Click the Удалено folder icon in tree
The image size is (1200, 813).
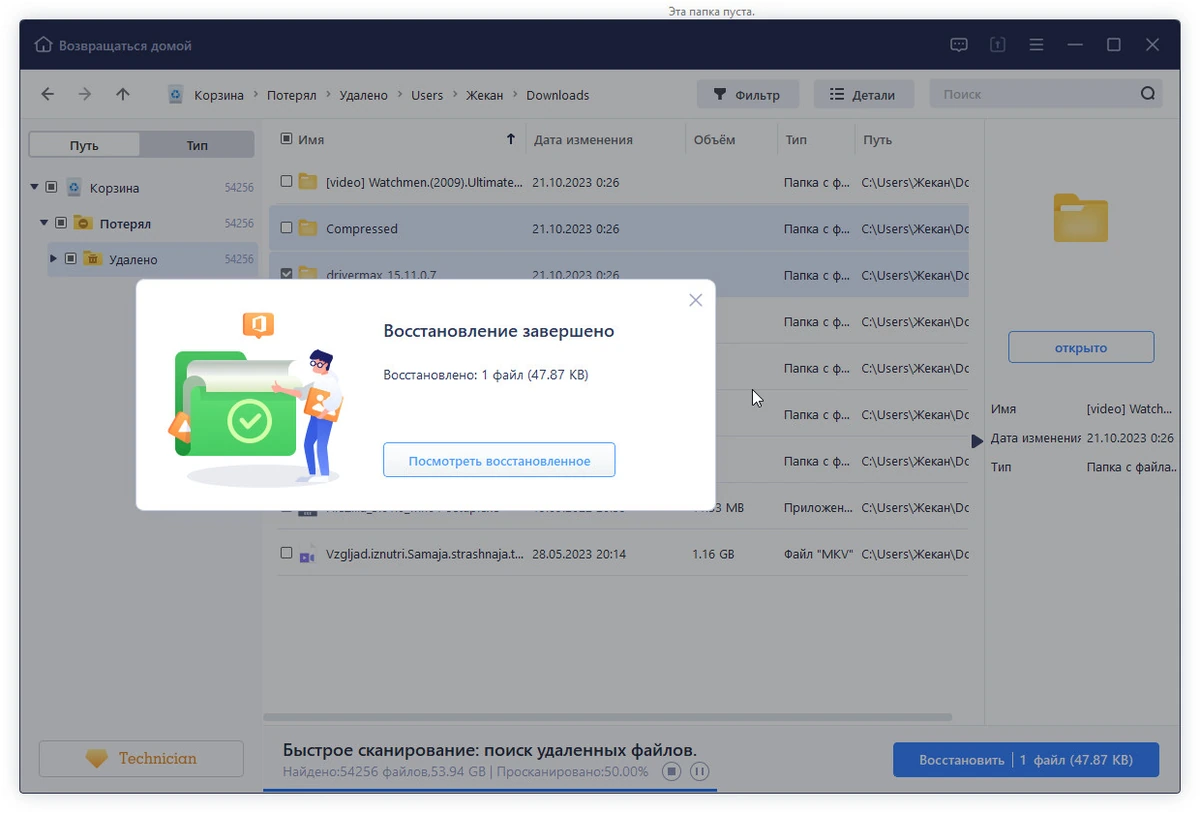point(92,259)
